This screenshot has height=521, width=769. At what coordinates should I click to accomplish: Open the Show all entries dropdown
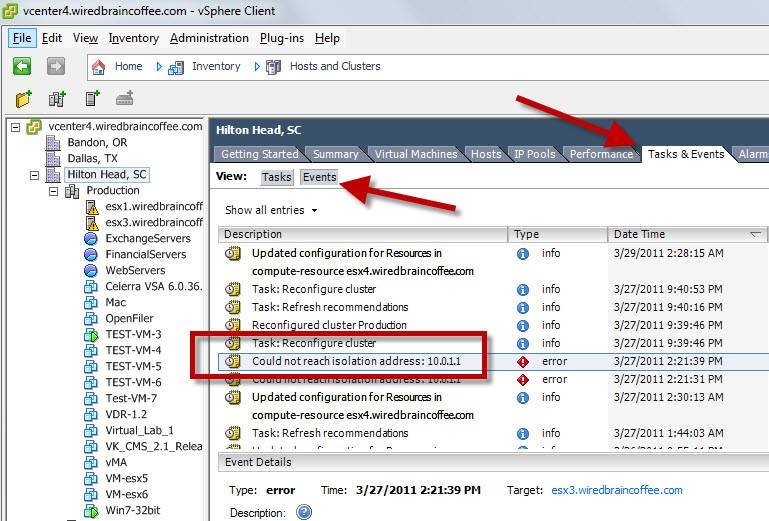pyautogui.click(x=271, y=210)
